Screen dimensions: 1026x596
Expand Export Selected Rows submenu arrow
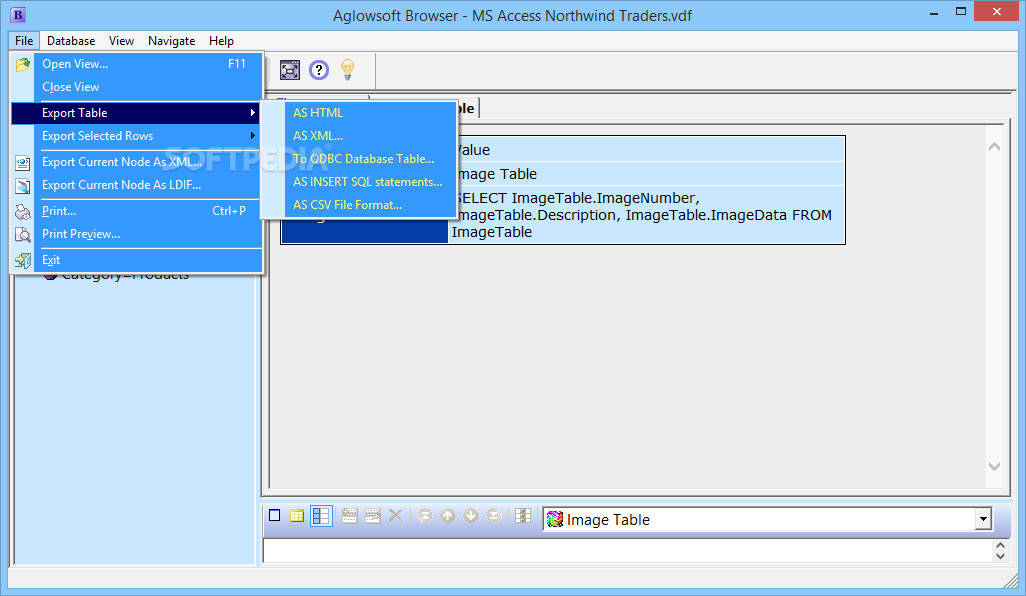[x=253, y=135]
